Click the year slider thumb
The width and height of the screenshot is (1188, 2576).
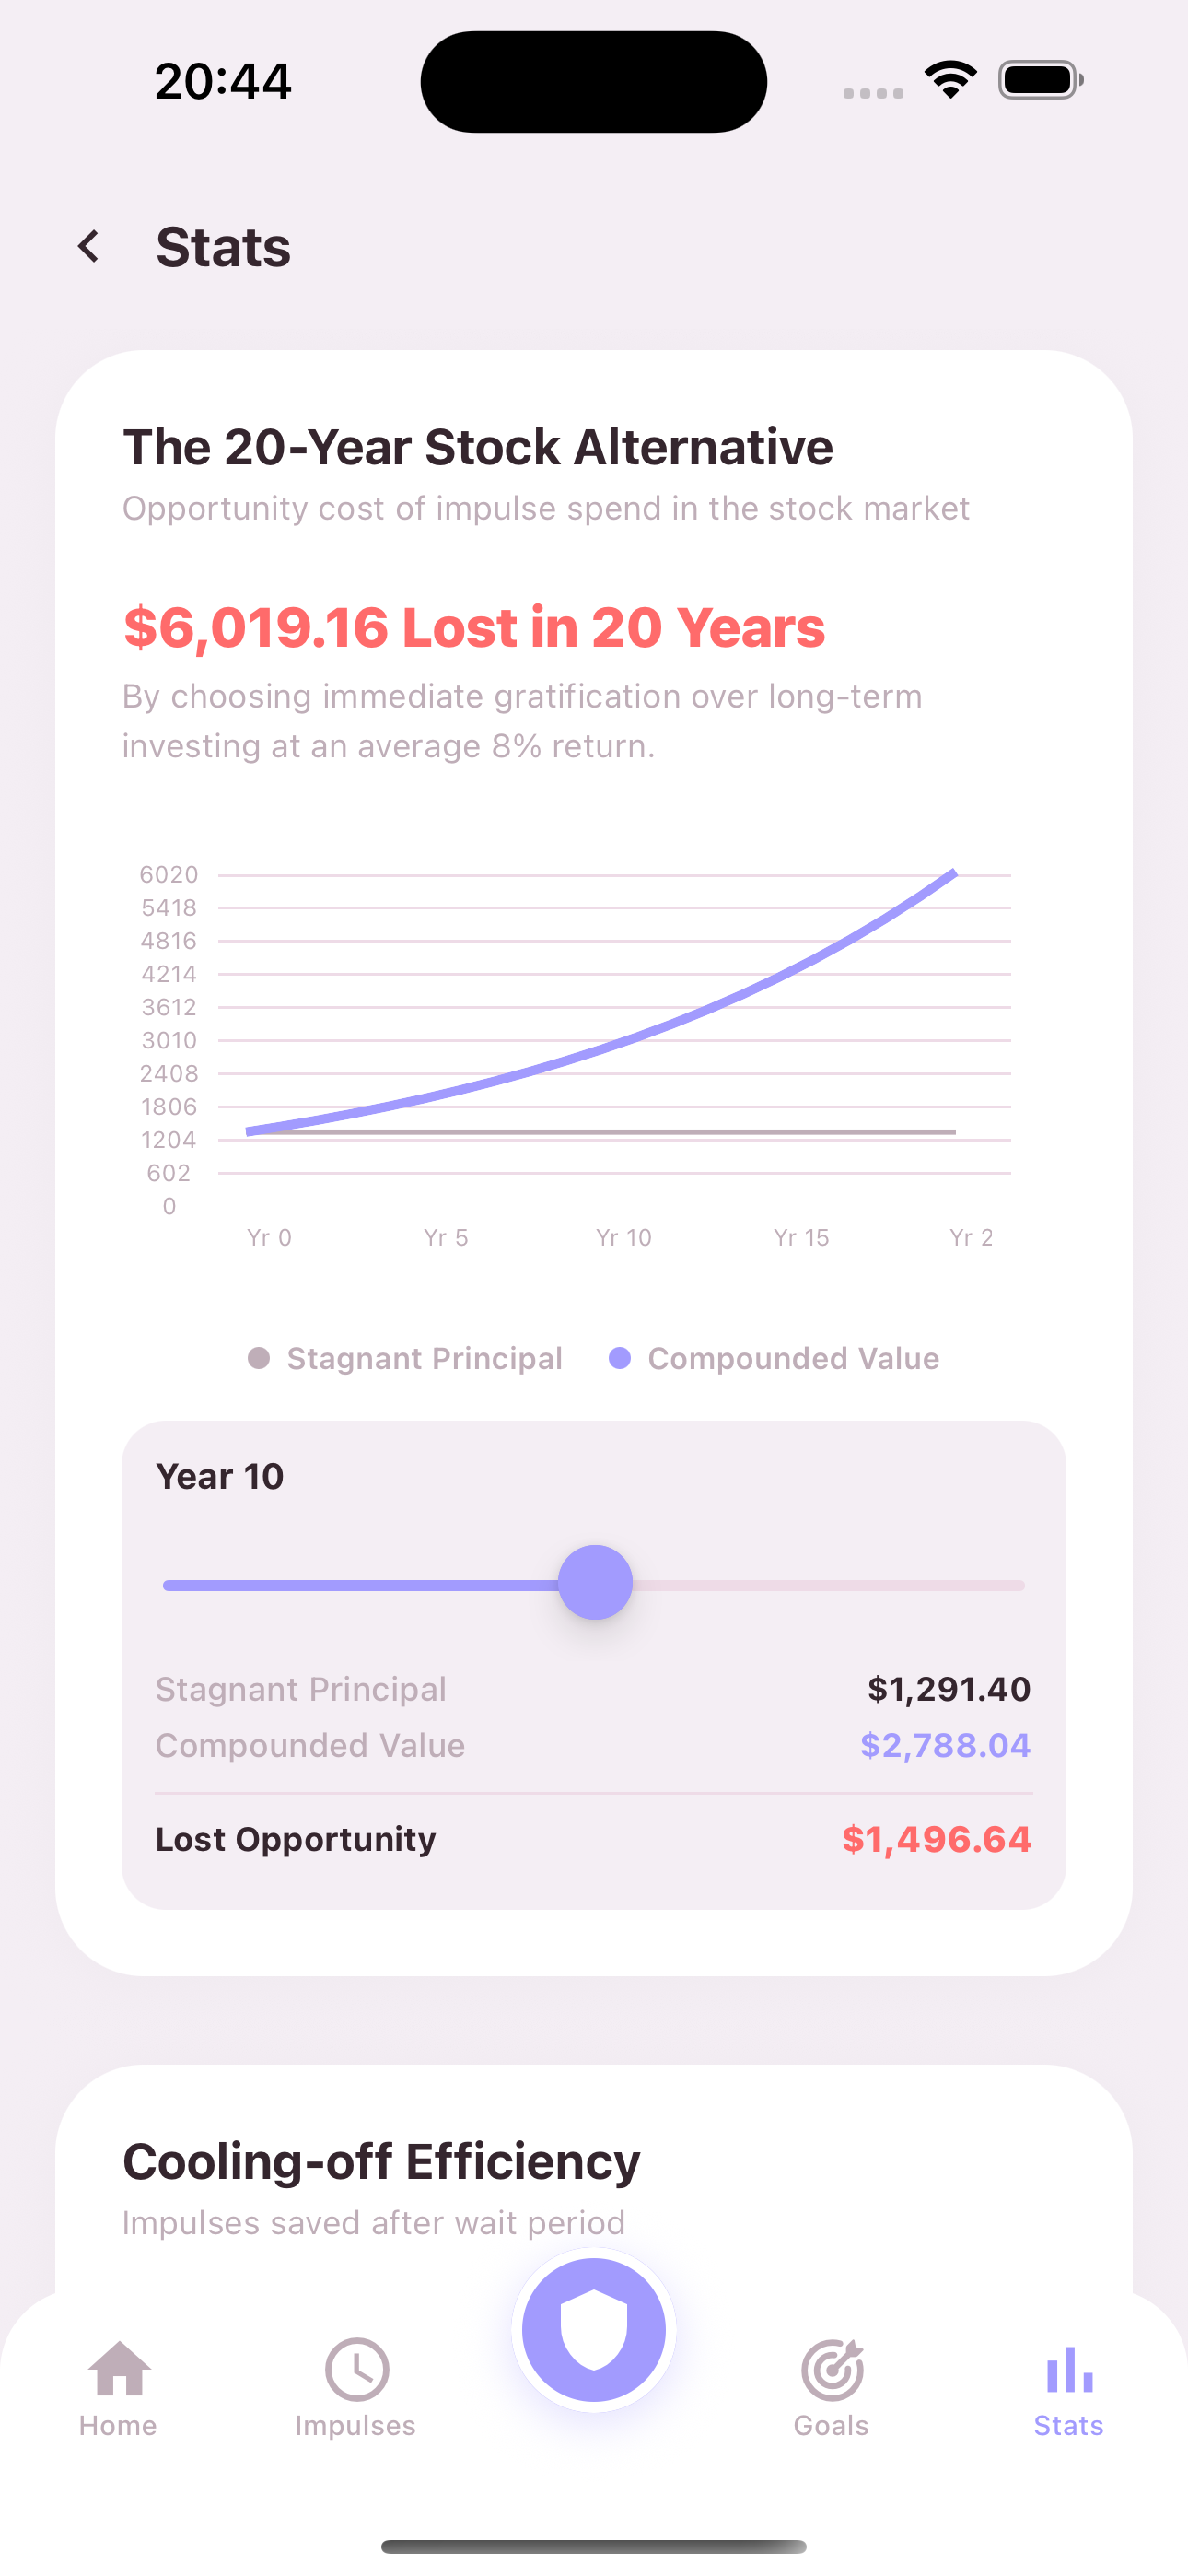[595, 1582]
